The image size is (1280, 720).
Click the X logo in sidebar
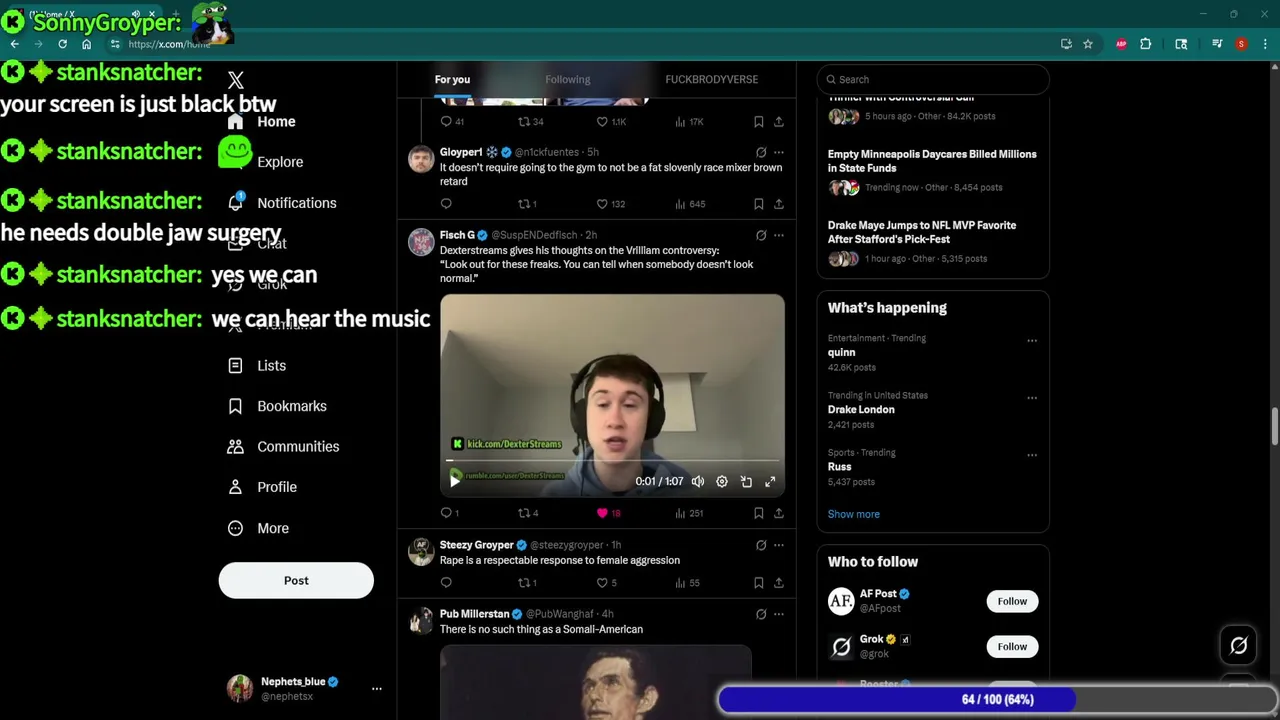(235, 80)
